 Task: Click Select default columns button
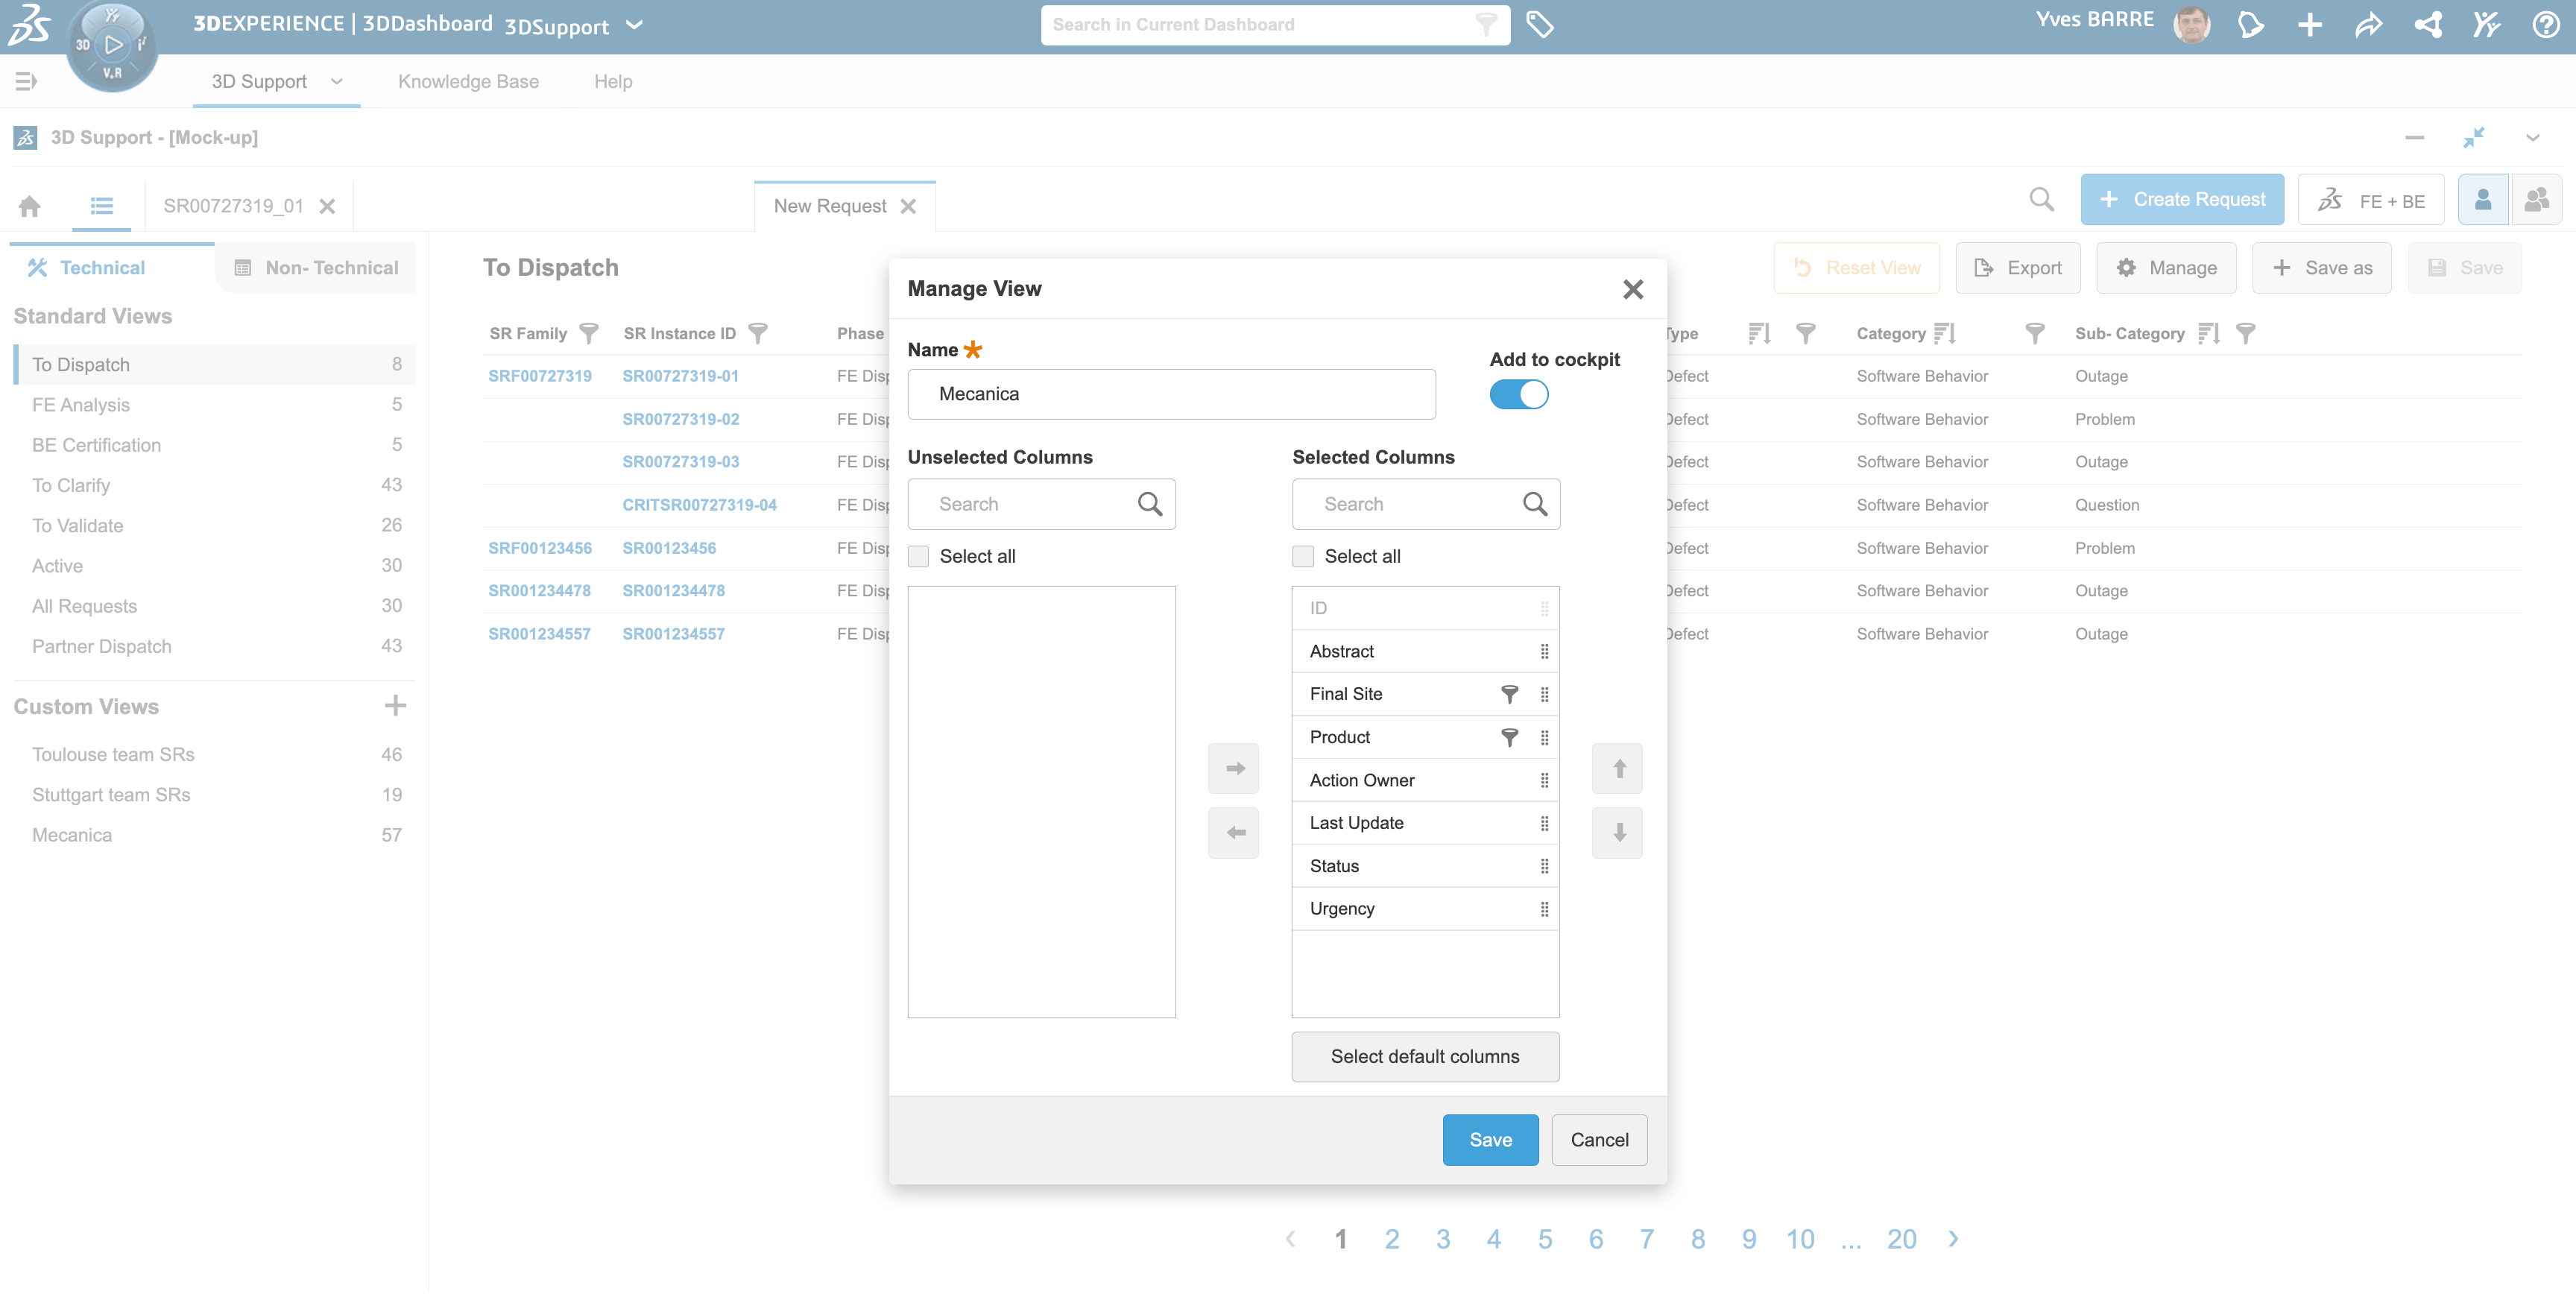pyautogui.click(x=1424, y=1056)
